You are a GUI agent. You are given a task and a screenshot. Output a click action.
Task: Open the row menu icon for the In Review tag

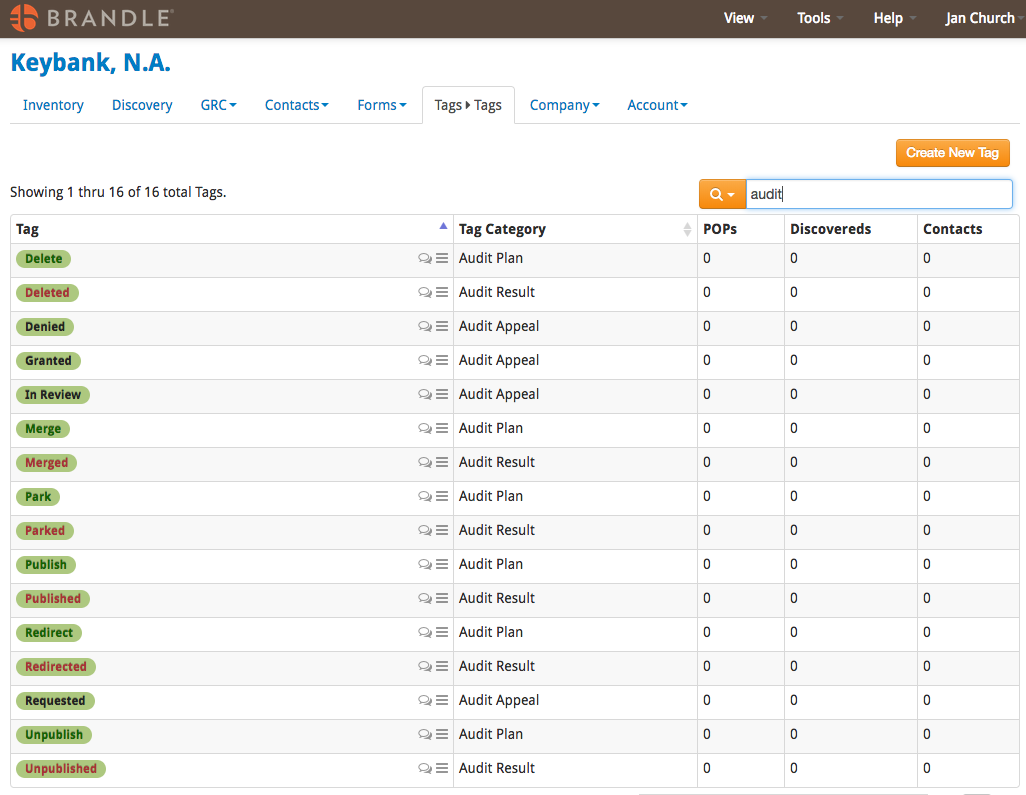[442, 394]
